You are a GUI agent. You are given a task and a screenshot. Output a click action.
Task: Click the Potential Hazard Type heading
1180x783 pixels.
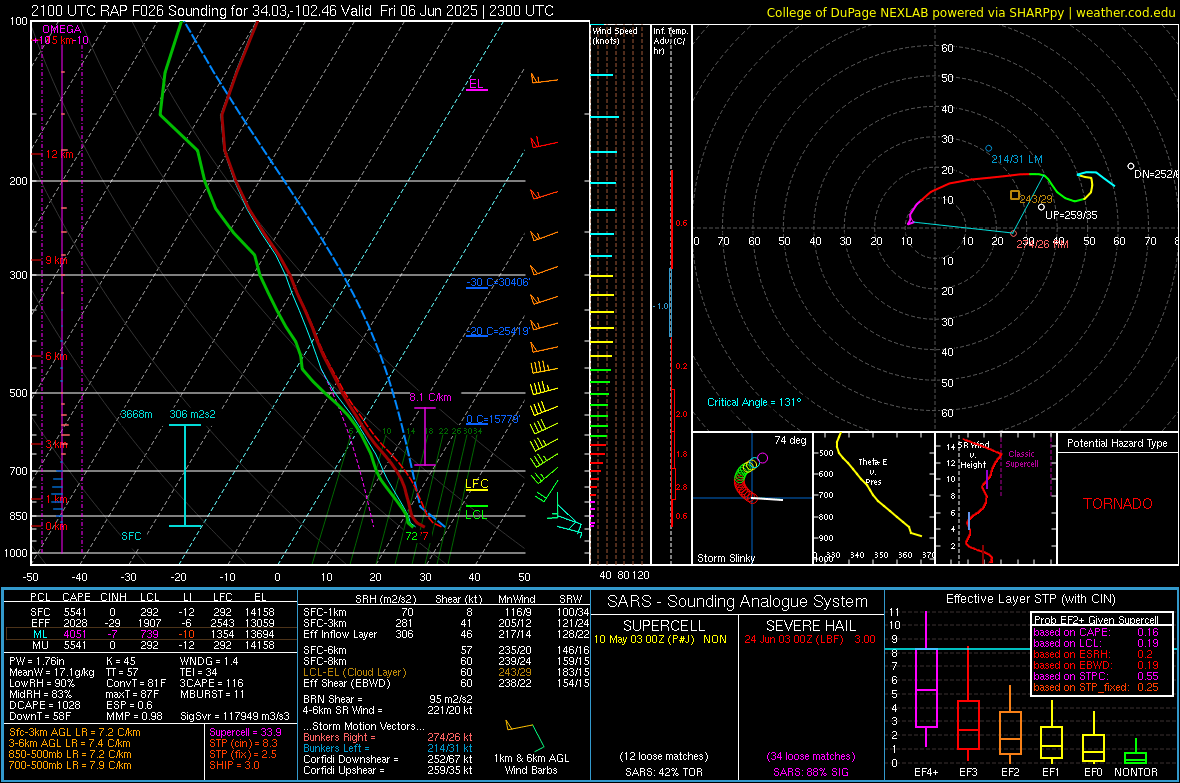point(1118,443)
